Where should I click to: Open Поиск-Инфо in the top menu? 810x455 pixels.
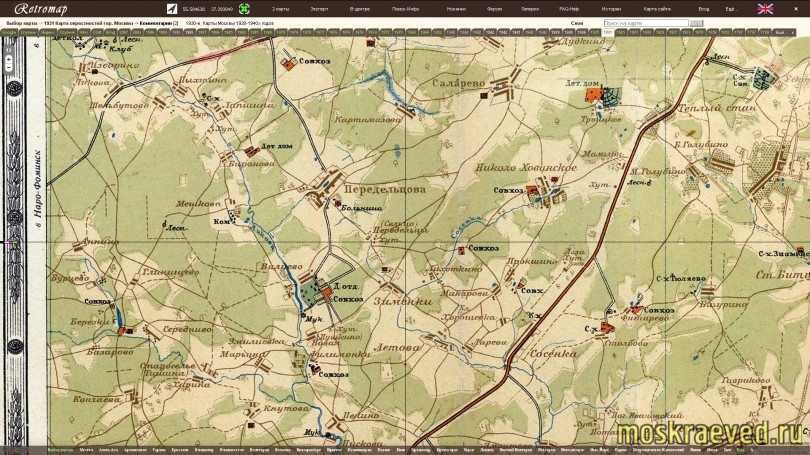click(x=406, y=9)
